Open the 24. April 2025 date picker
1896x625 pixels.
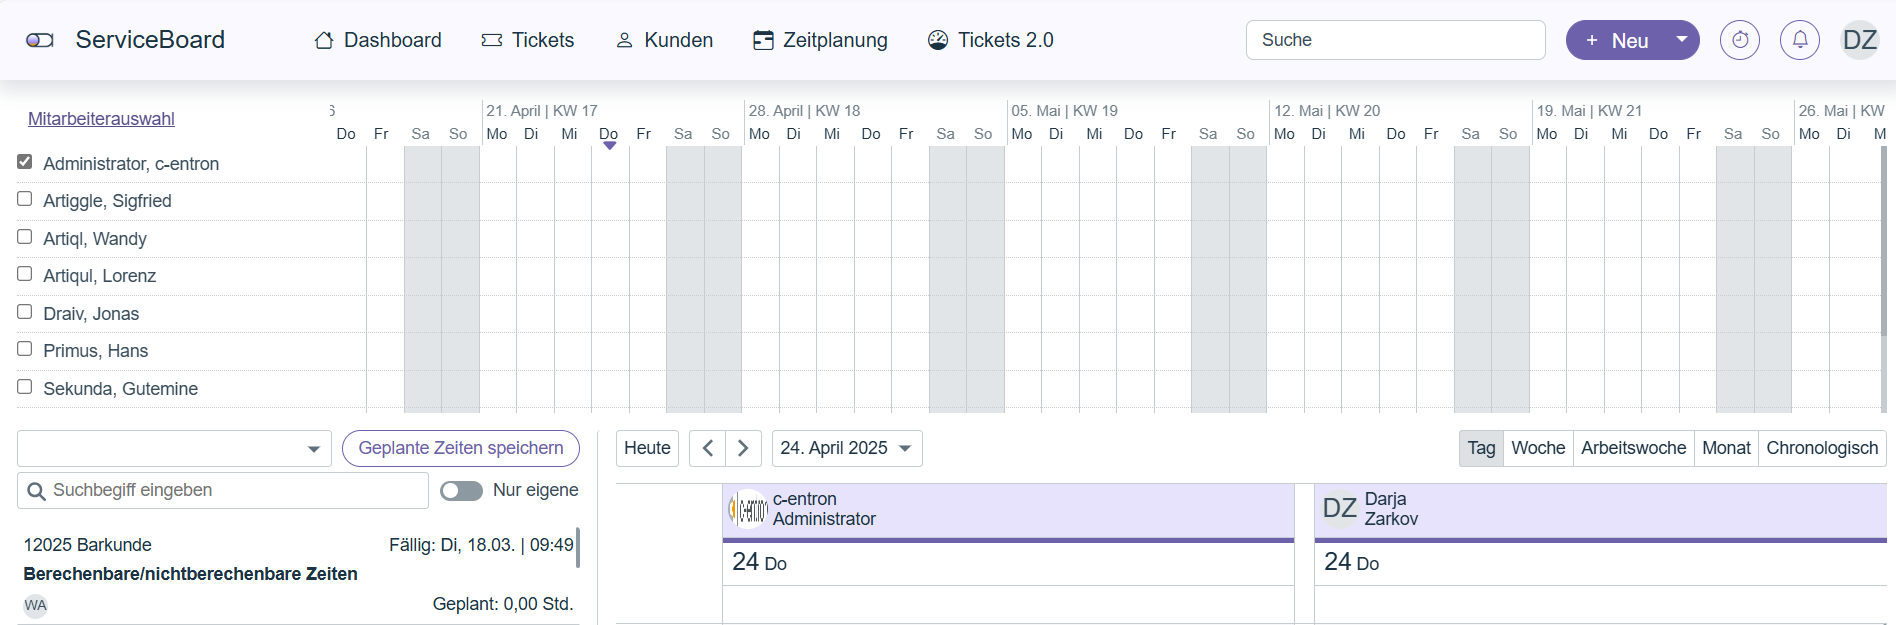pyautogui.click(x=846, y=448)
